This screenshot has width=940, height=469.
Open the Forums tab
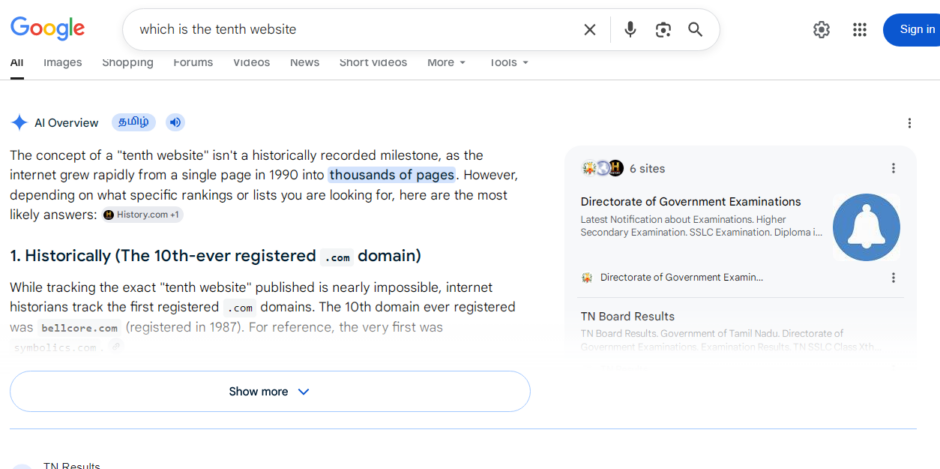(193, 62)
